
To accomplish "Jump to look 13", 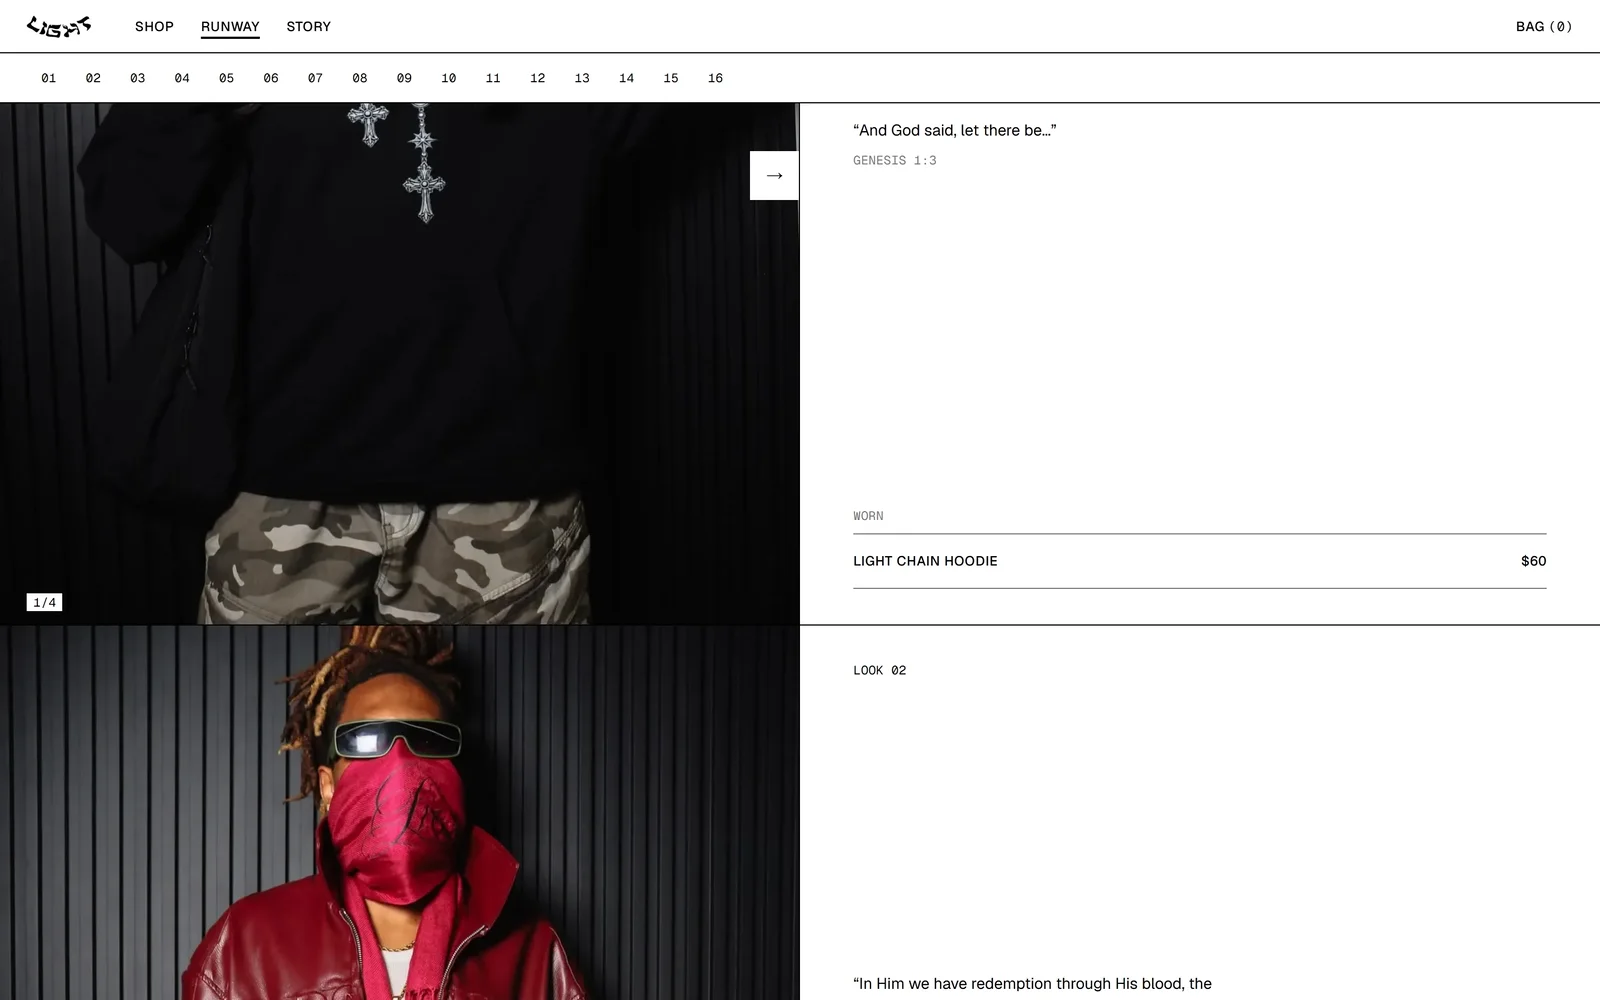I will 582,78.
